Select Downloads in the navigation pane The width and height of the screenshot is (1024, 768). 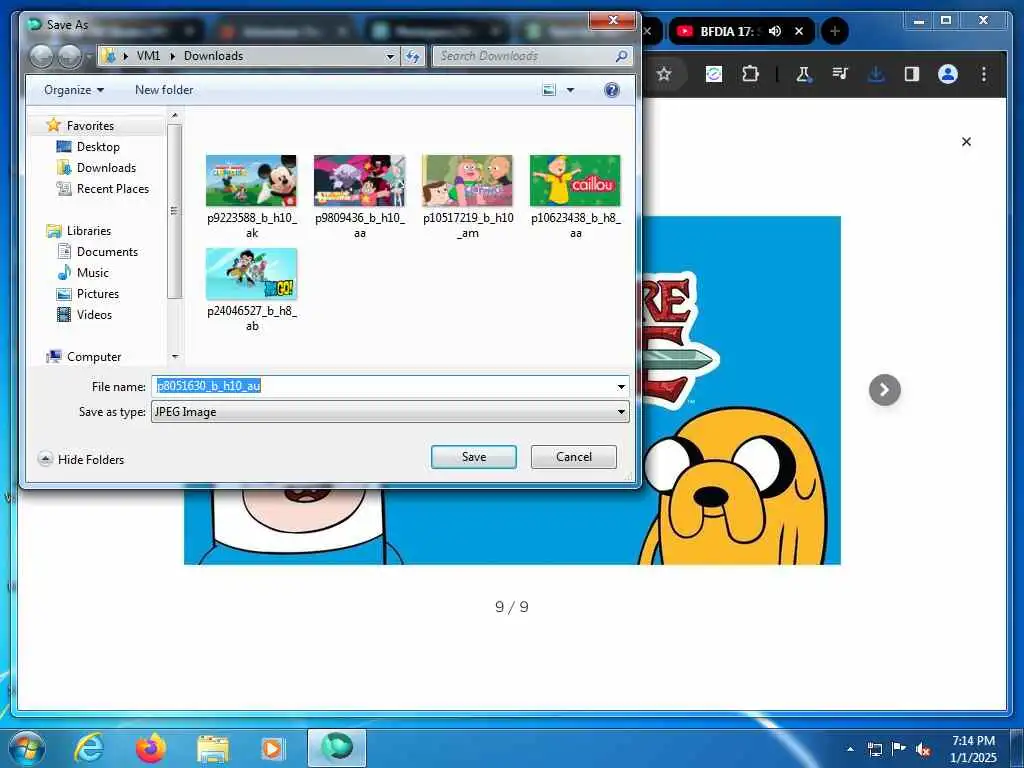(106, 168)
